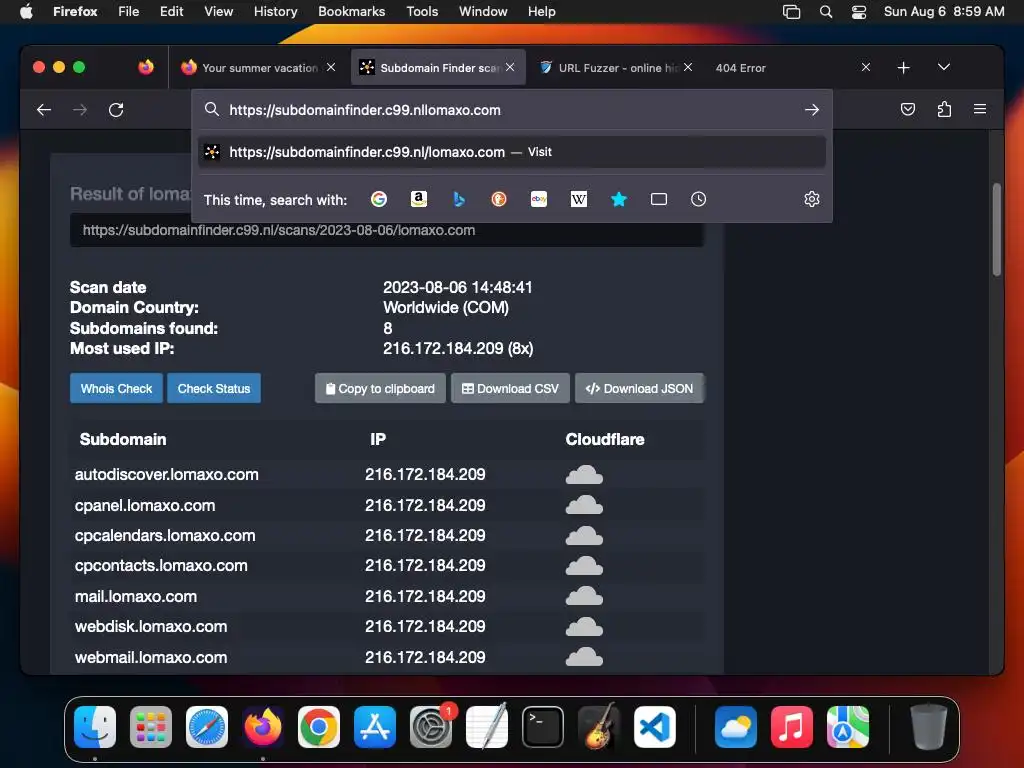Open search settings gear icon
1024x768 pixels.
click(812, 199)
